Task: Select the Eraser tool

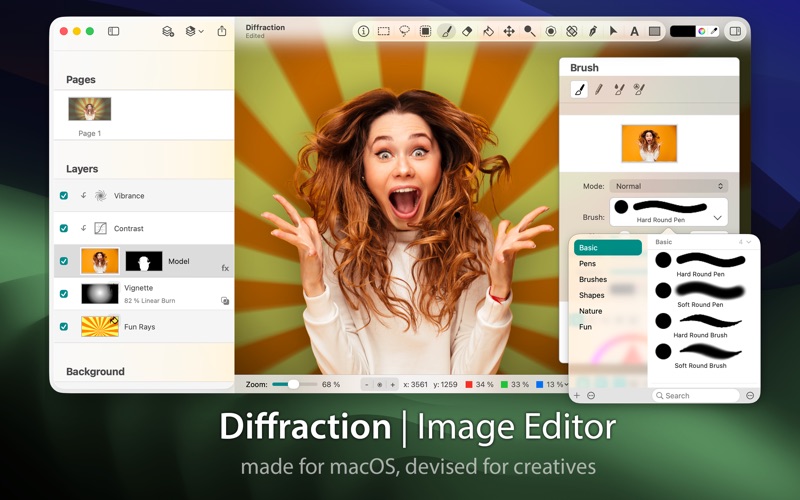Action: point(467,31)
